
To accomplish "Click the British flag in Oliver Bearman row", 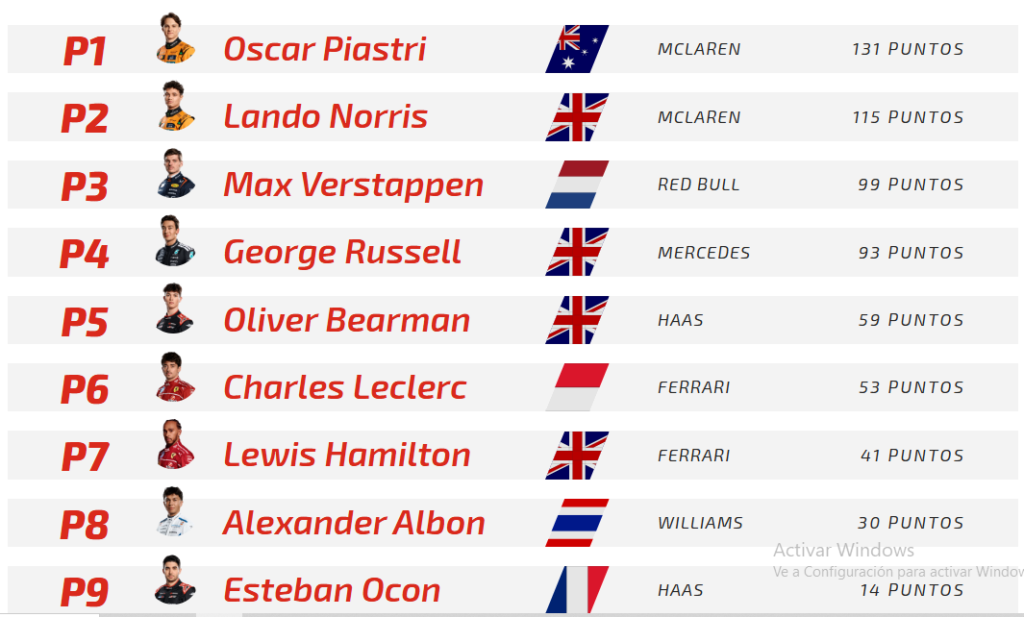I will pyautogui.click(x=577, y=320).
